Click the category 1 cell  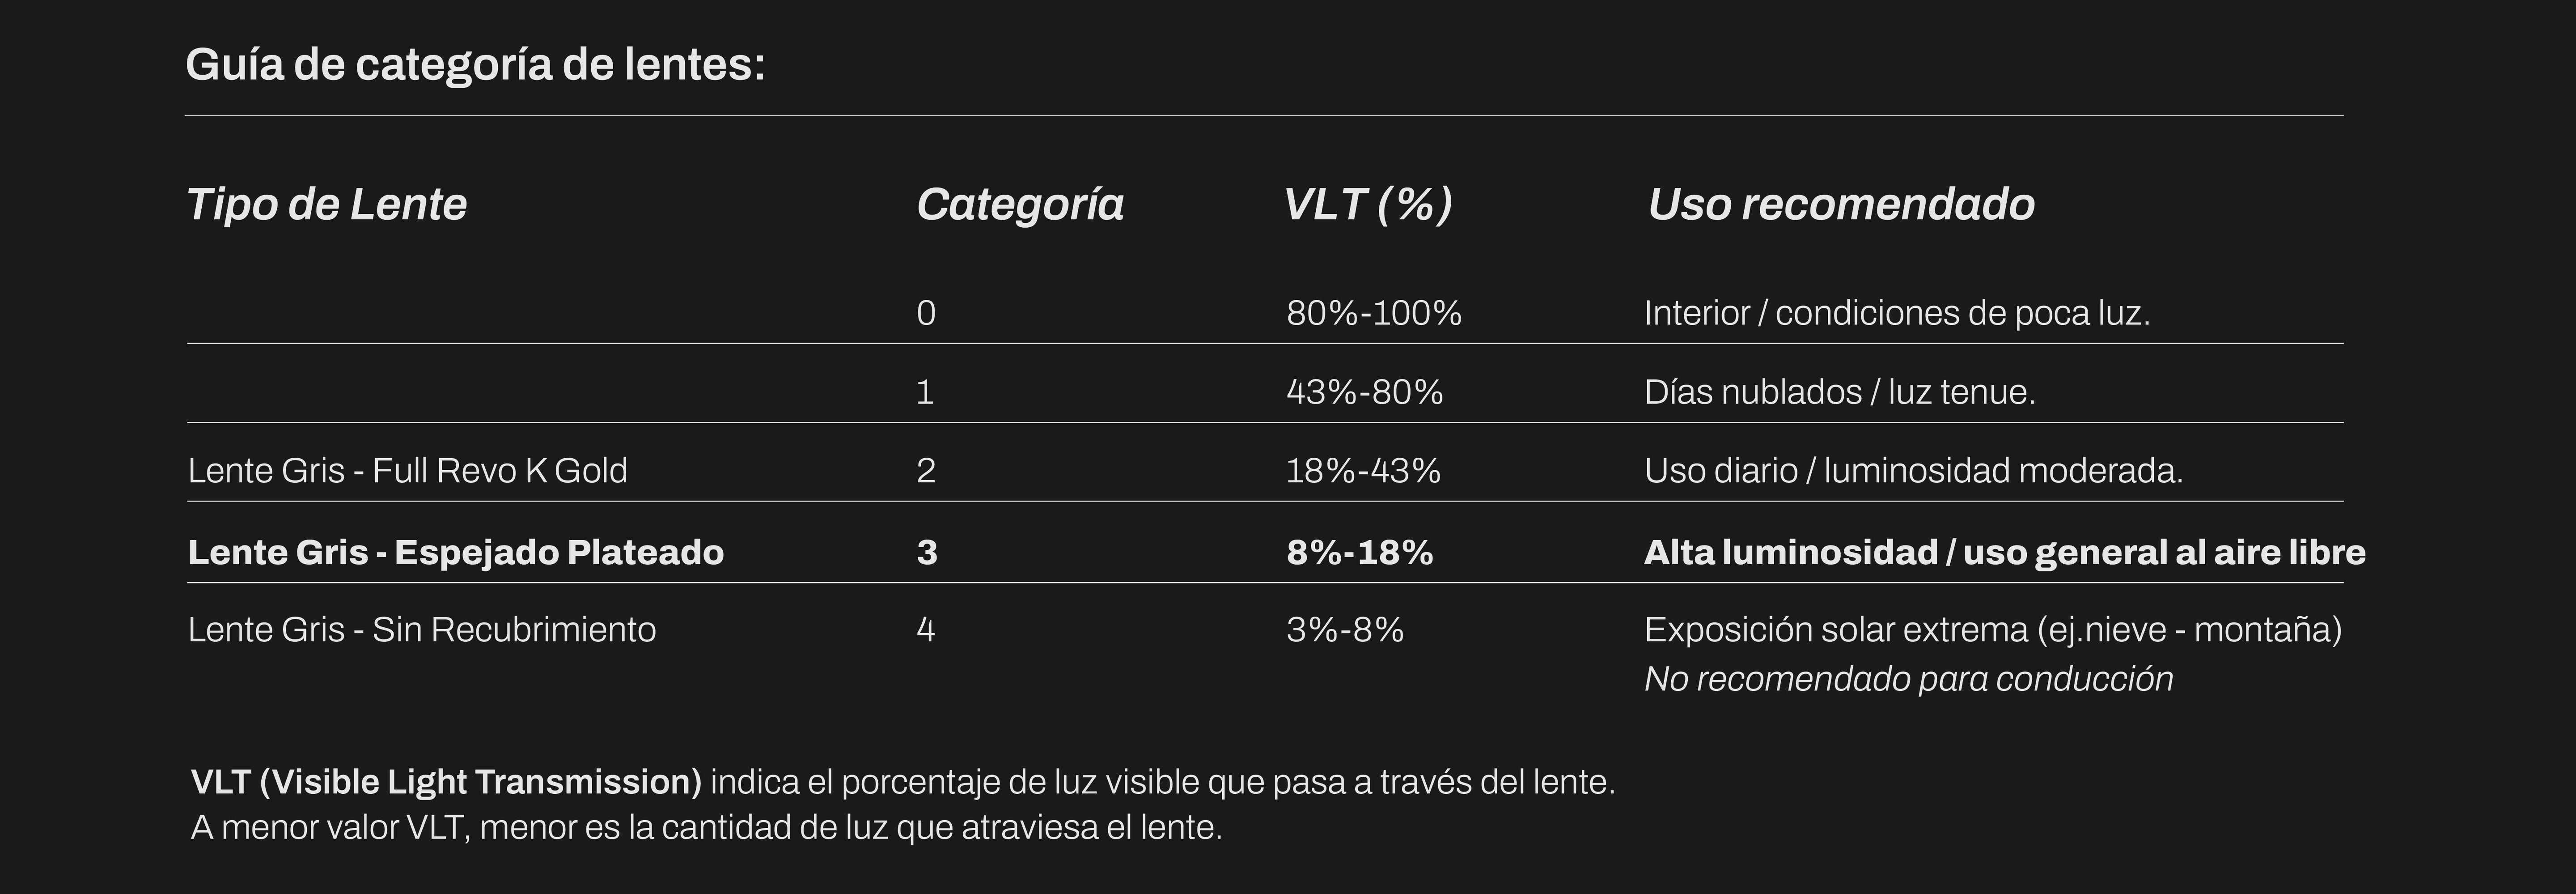925,392
